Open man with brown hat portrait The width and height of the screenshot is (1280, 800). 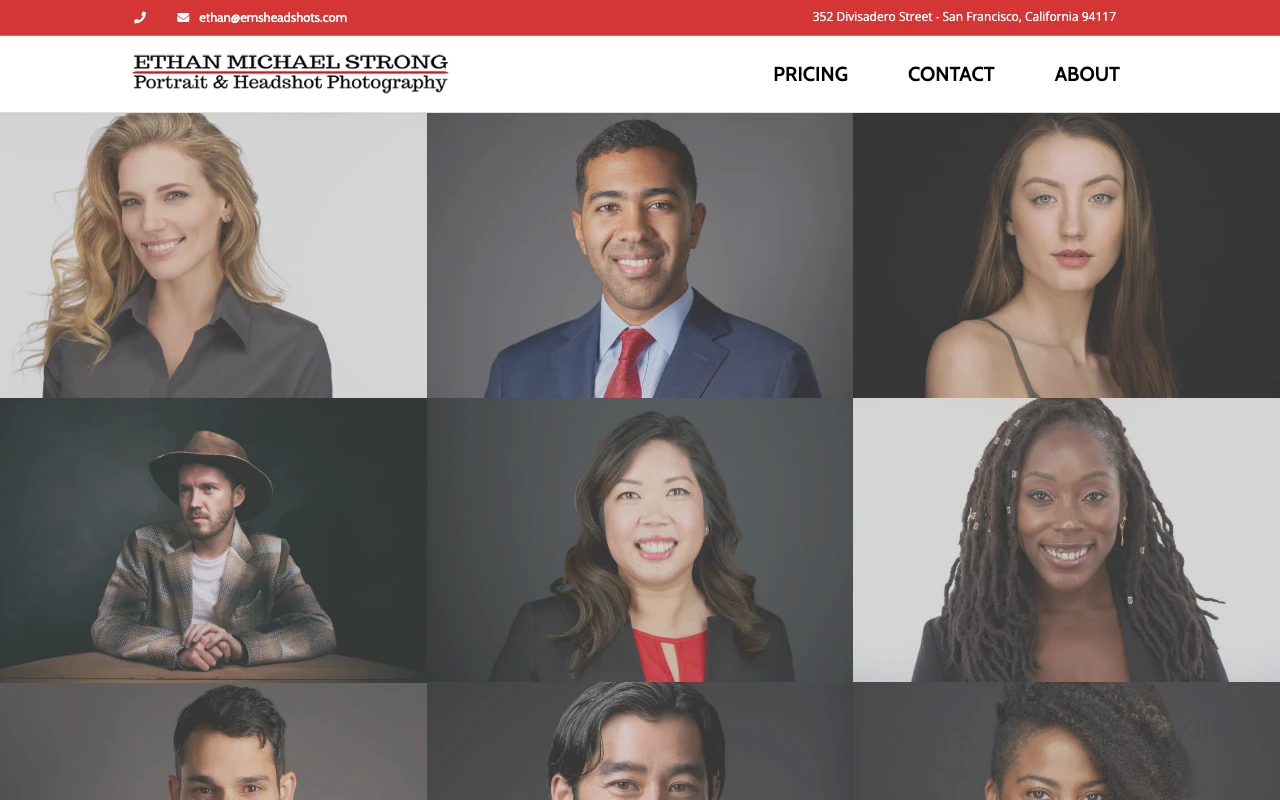[213, 540]
